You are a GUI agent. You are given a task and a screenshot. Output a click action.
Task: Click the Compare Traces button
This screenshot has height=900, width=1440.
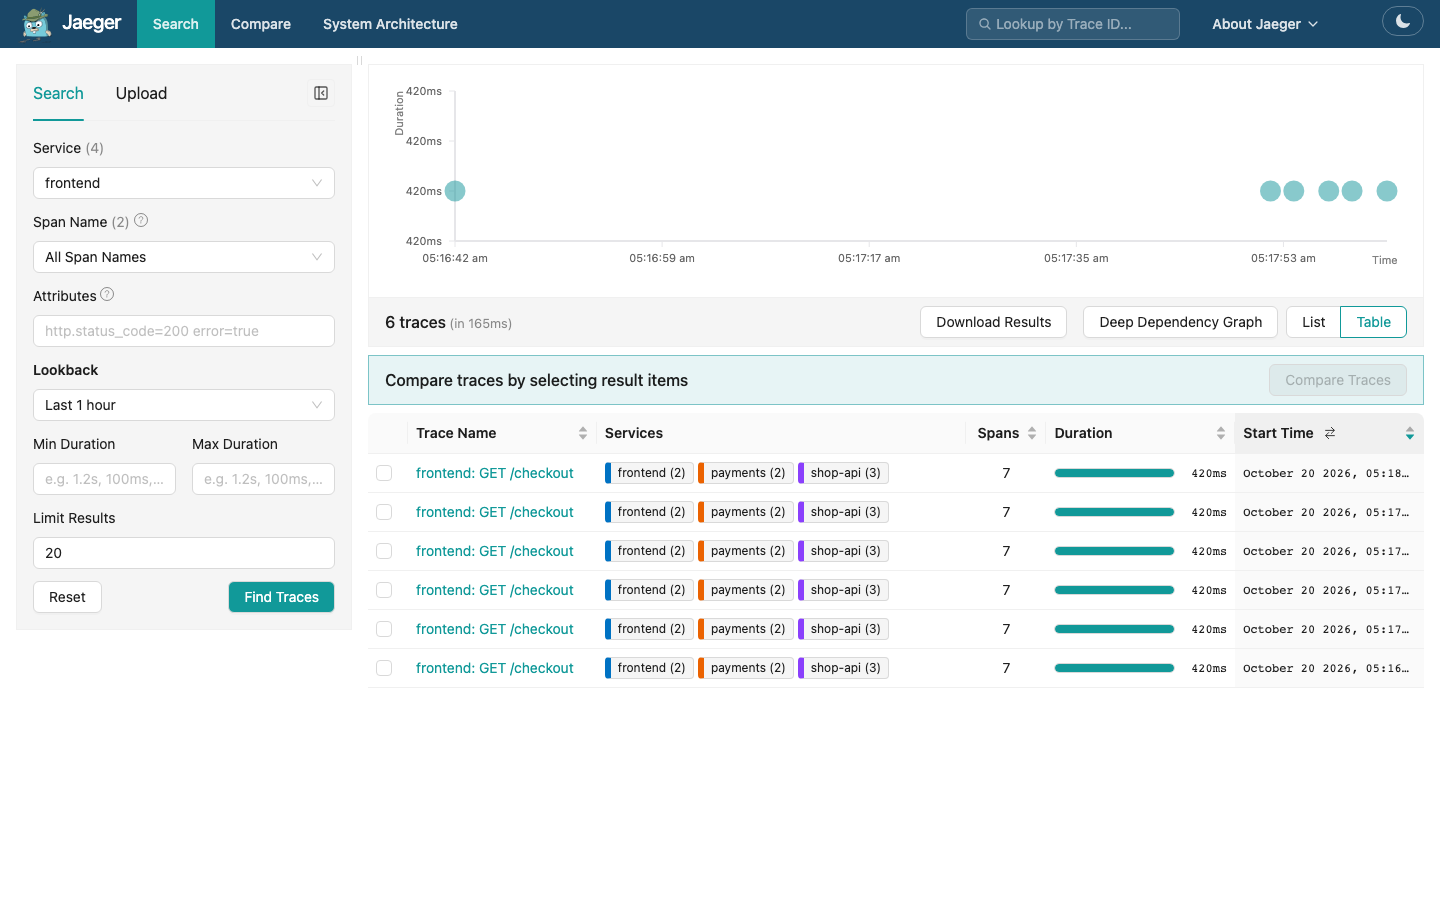point(1338,380)
